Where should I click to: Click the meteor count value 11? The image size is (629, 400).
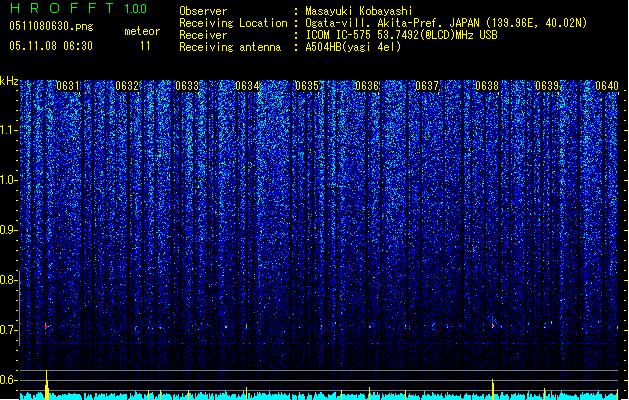[x=145, y=46]
